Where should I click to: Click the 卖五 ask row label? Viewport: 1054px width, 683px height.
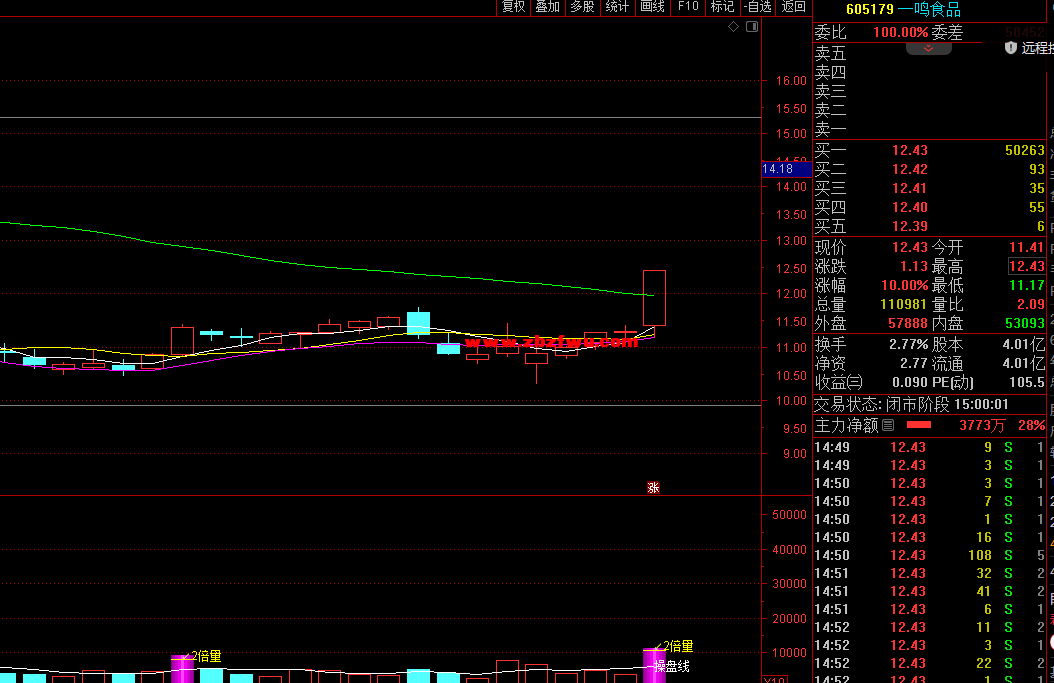click(831, 53)
